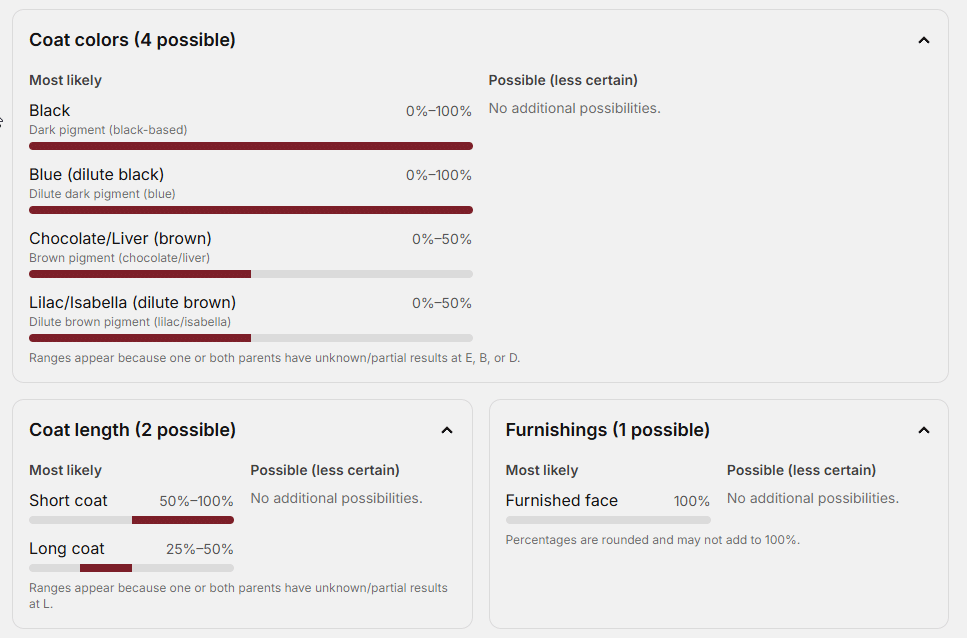Select the Chocolate/Liver (brown) label
The width and height of the screenshot is (967, 638).
[x=120, y=239]
